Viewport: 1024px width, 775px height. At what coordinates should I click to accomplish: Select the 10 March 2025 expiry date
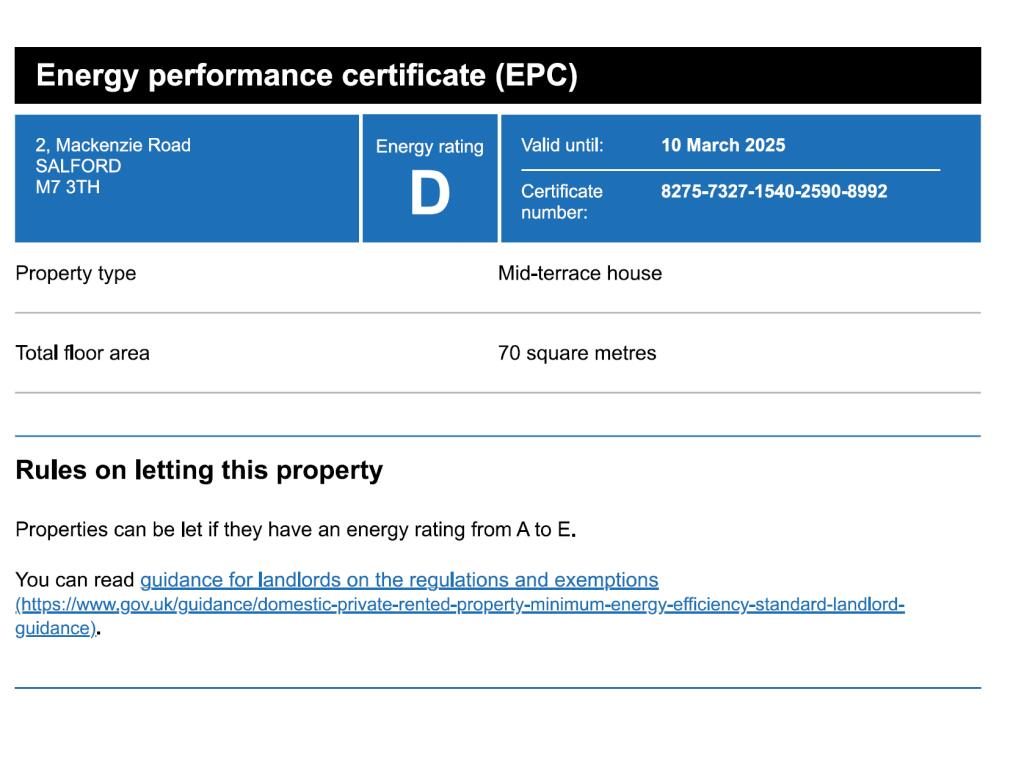tap(723, 145)
